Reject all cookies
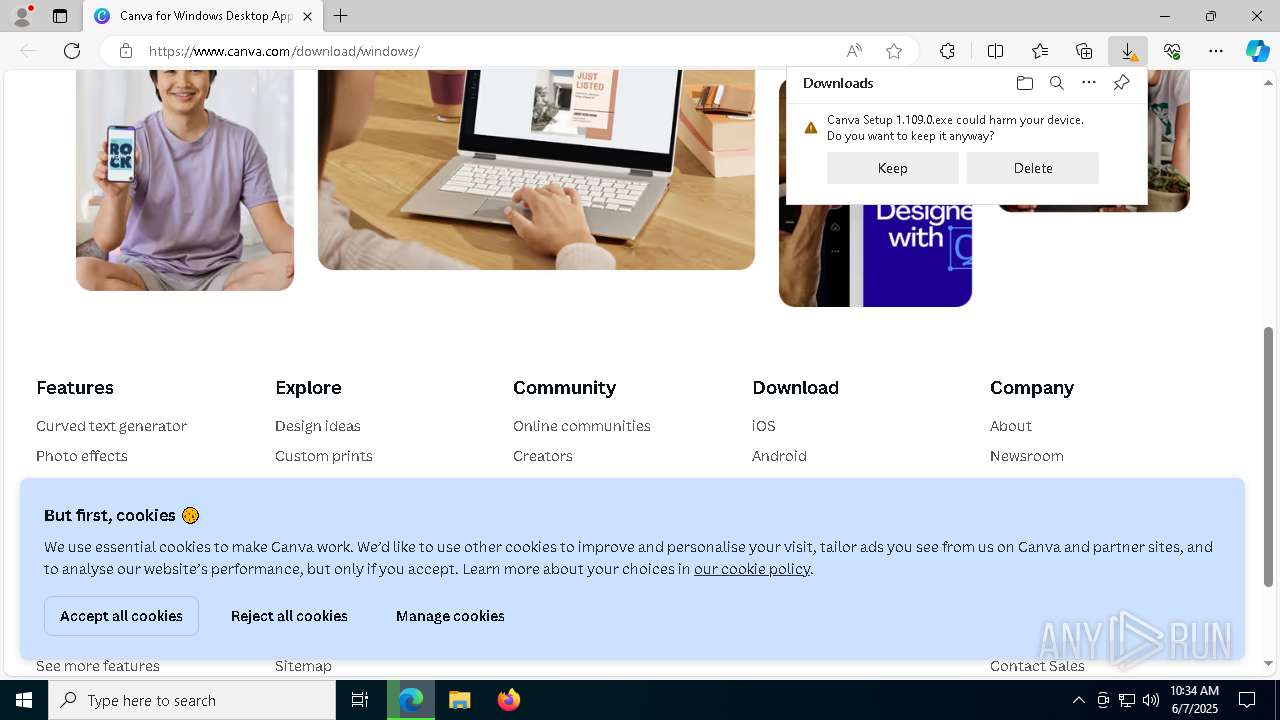The image size is (1280, 720). [289, 616]
